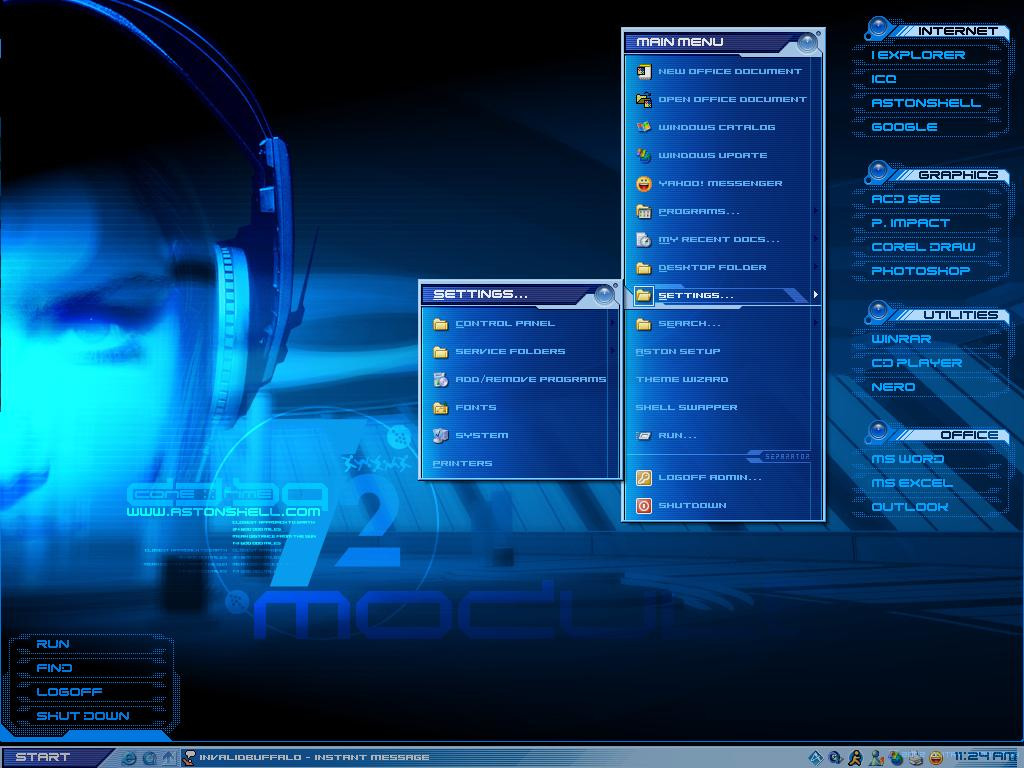Open WinRAR from the Utilities panel

pos(901,340)
